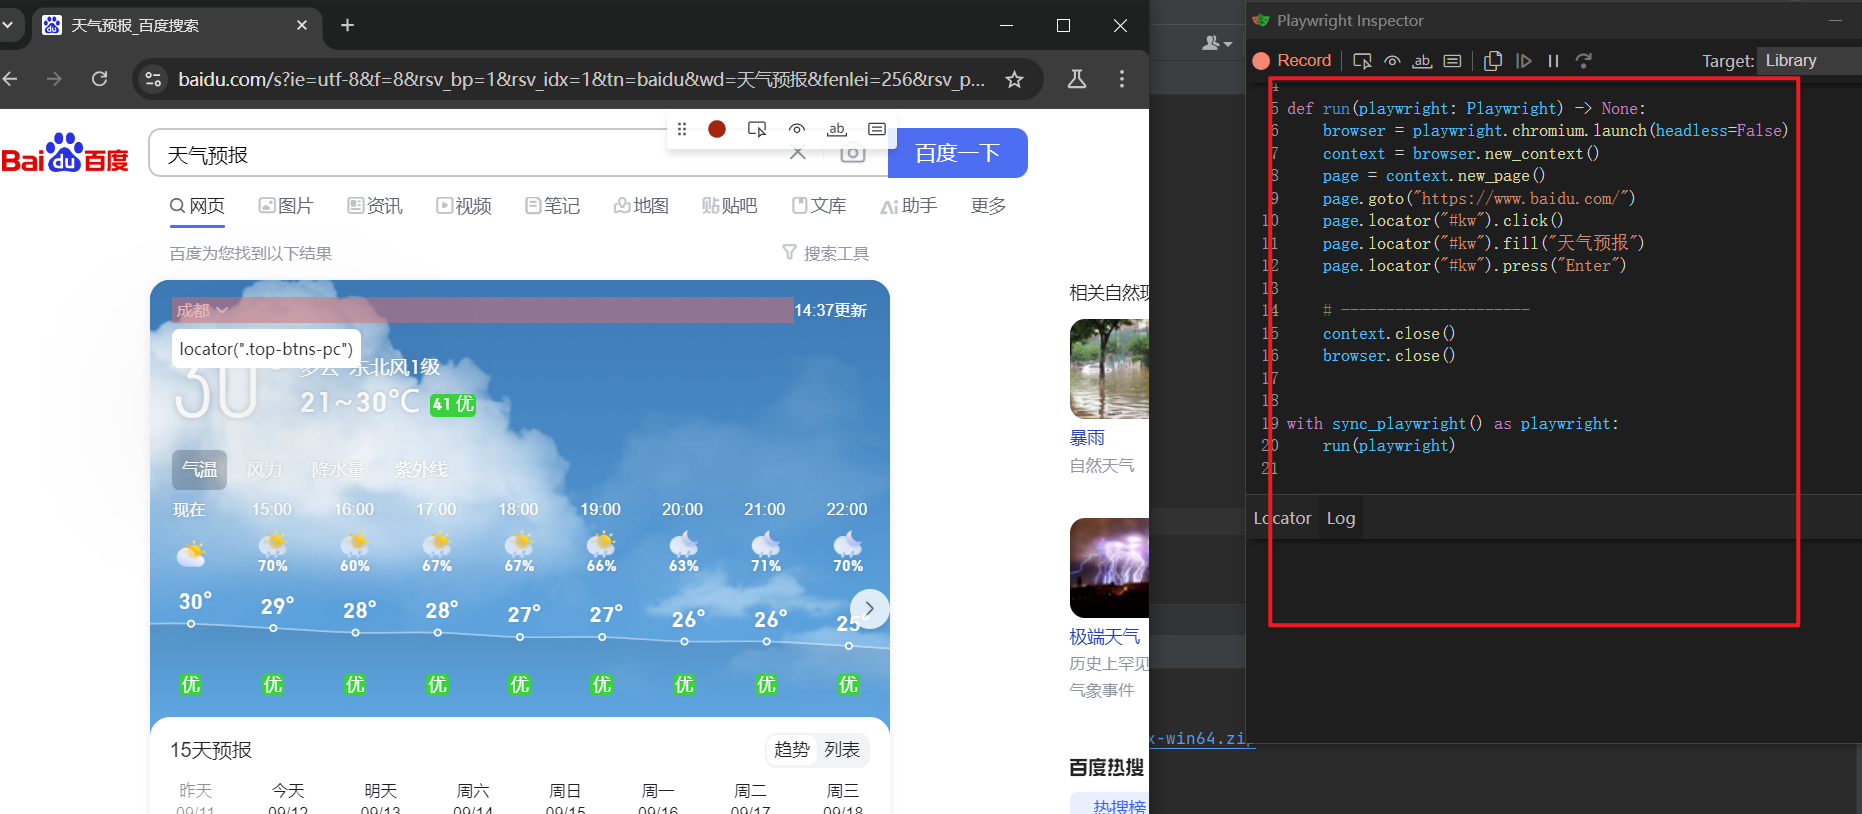The width and height of the screenshot is (1862, 814).
Task: Click pick locator icon in page overlay
Action: (x=757, y=129)
